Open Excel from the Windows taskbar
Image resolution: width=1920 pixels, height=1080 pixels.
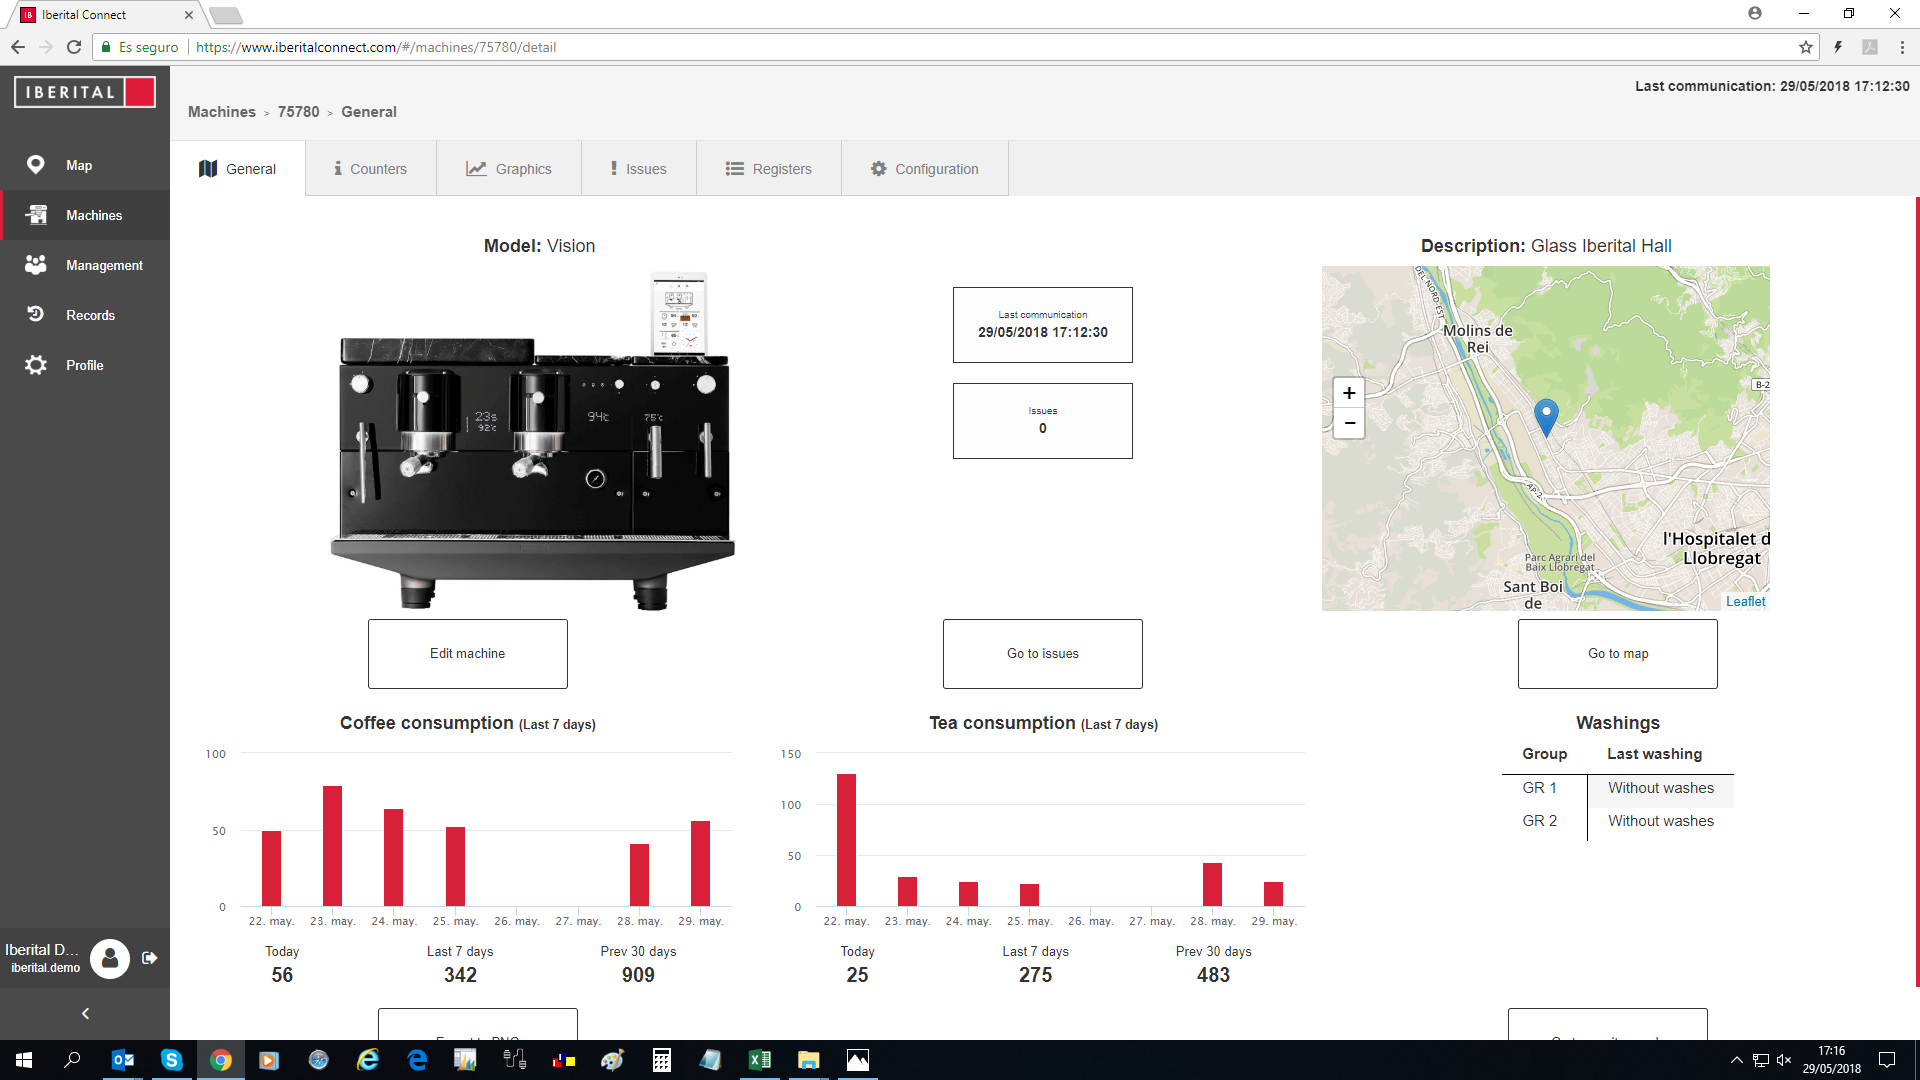click(759, 1060)
